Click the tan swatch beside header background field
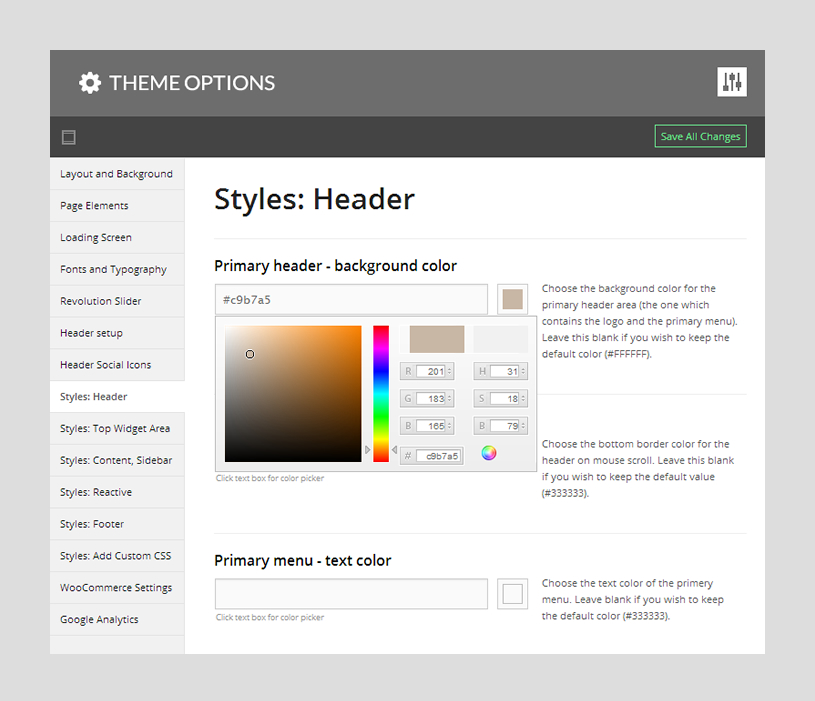This screenshot has width=815, height=701. (x=512, y=299)
